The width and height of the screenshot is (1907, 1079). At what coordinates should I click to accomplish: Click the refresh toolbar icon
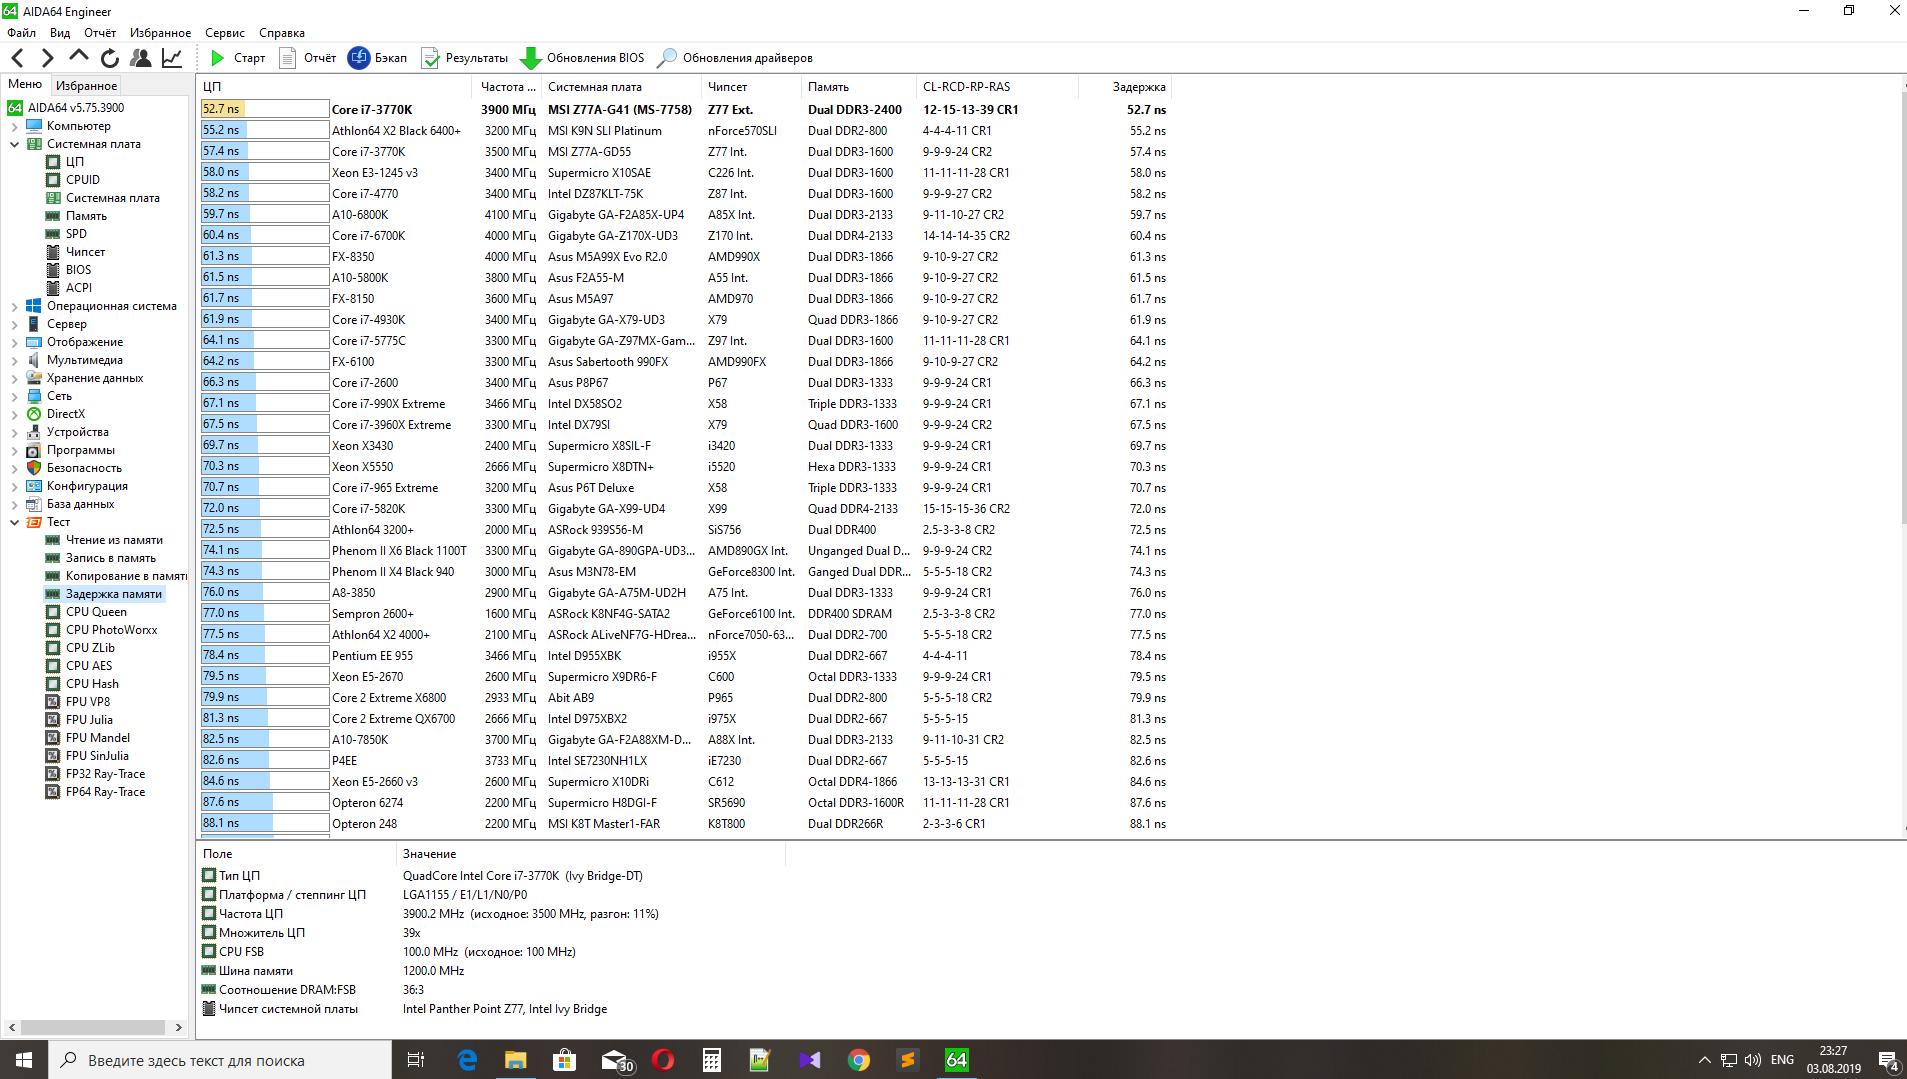click(110, 58)
